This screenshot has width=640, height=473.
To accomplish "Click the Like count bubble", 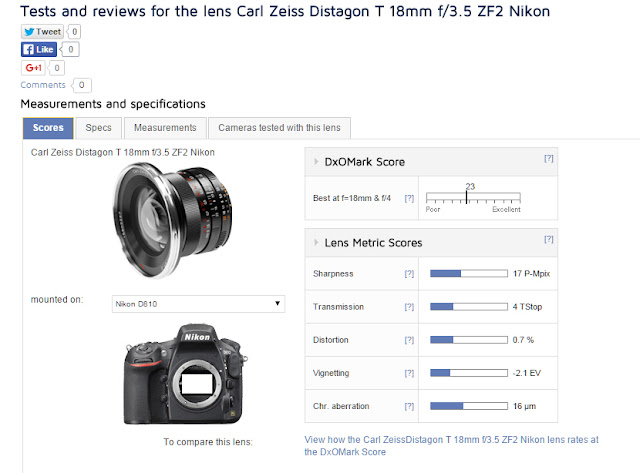I will tap(71, 49).
